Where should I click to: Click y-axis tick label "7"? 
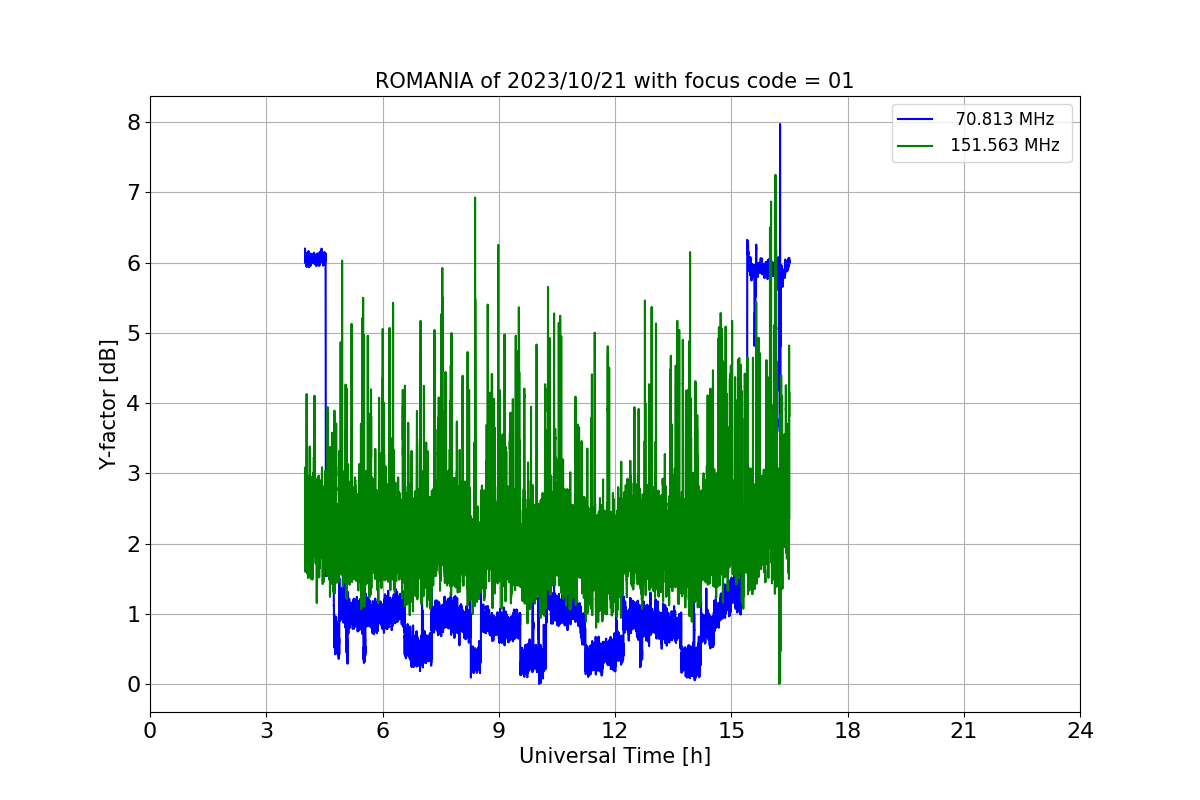133,192
